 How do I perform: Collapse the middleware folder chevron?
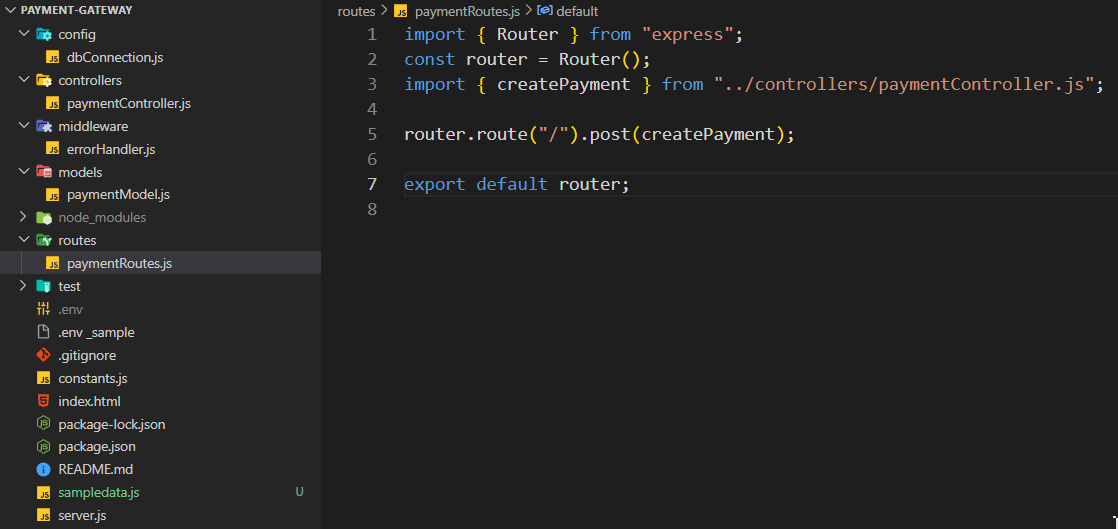[x=23, y=125]
